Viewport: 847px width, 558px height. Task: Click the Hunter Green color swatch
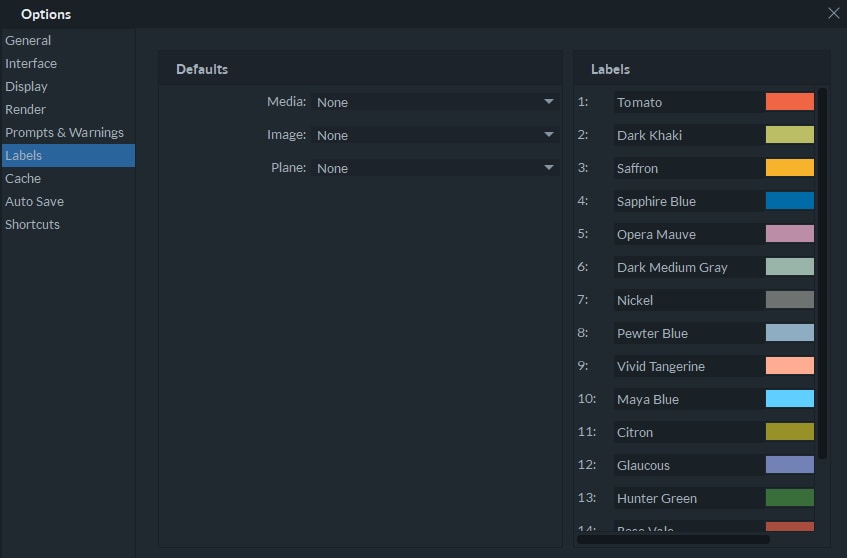tap(789, 498)
